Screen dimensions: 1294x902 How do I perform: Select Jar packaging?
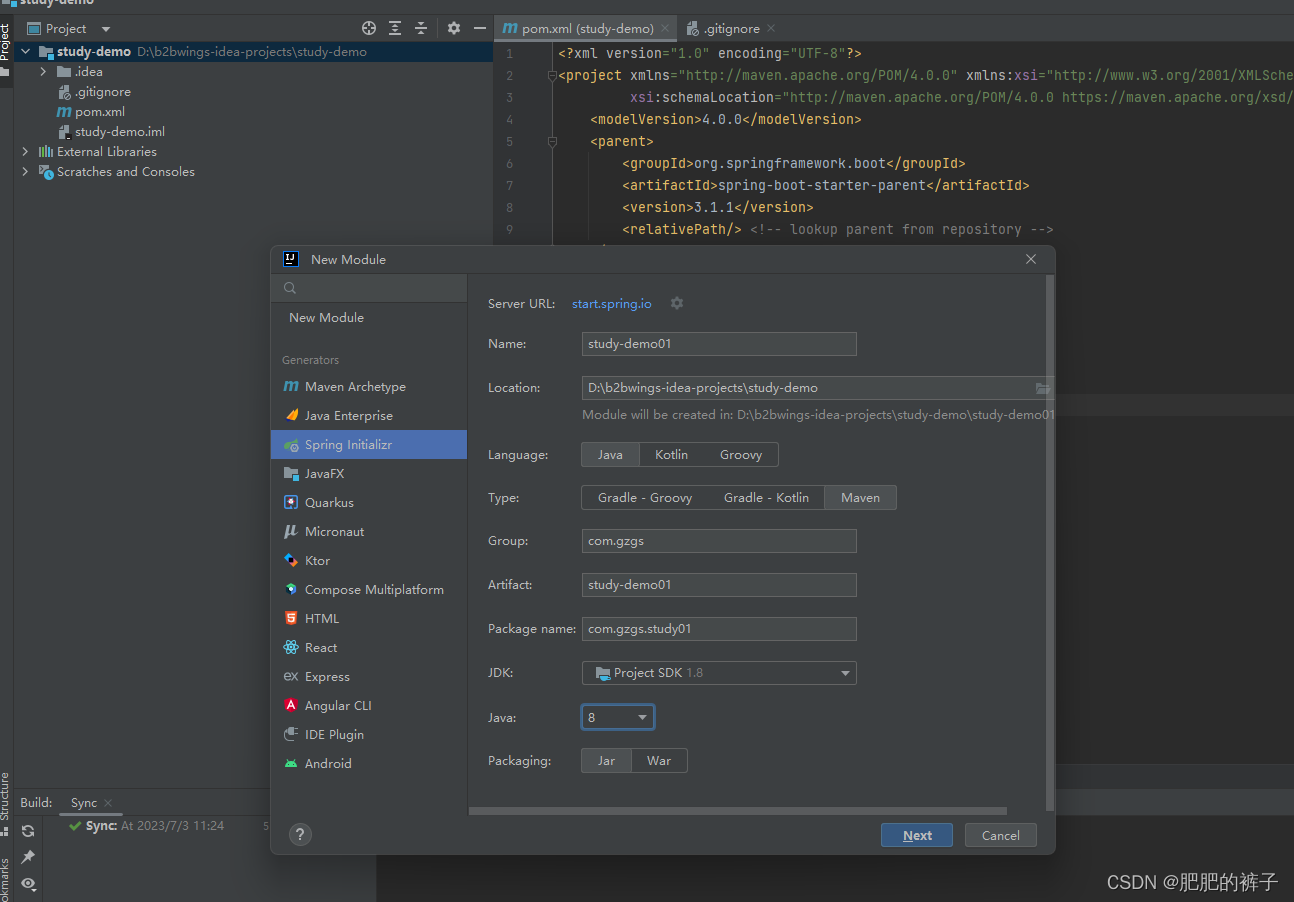tap(606, 761)
